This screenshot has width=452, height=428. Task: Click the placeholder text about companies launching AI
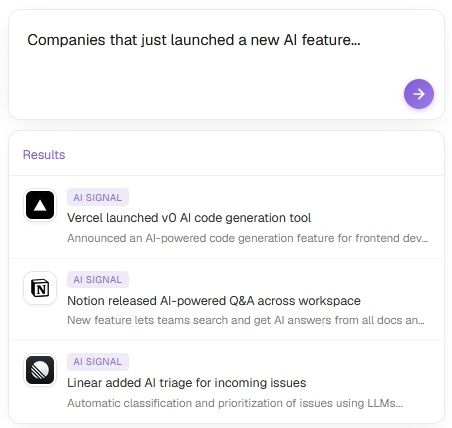(194, 40)
